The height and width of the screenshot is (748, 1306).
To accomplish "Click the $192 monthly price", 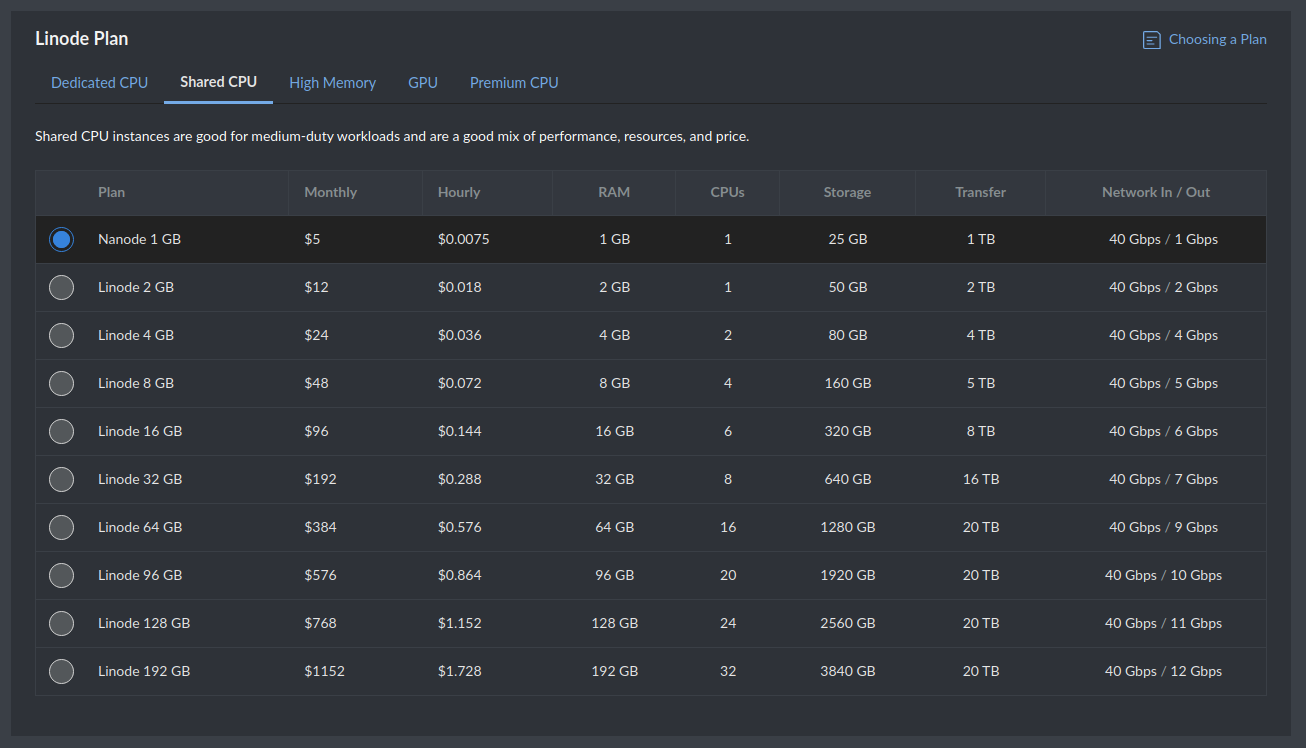I will (320, 480).
